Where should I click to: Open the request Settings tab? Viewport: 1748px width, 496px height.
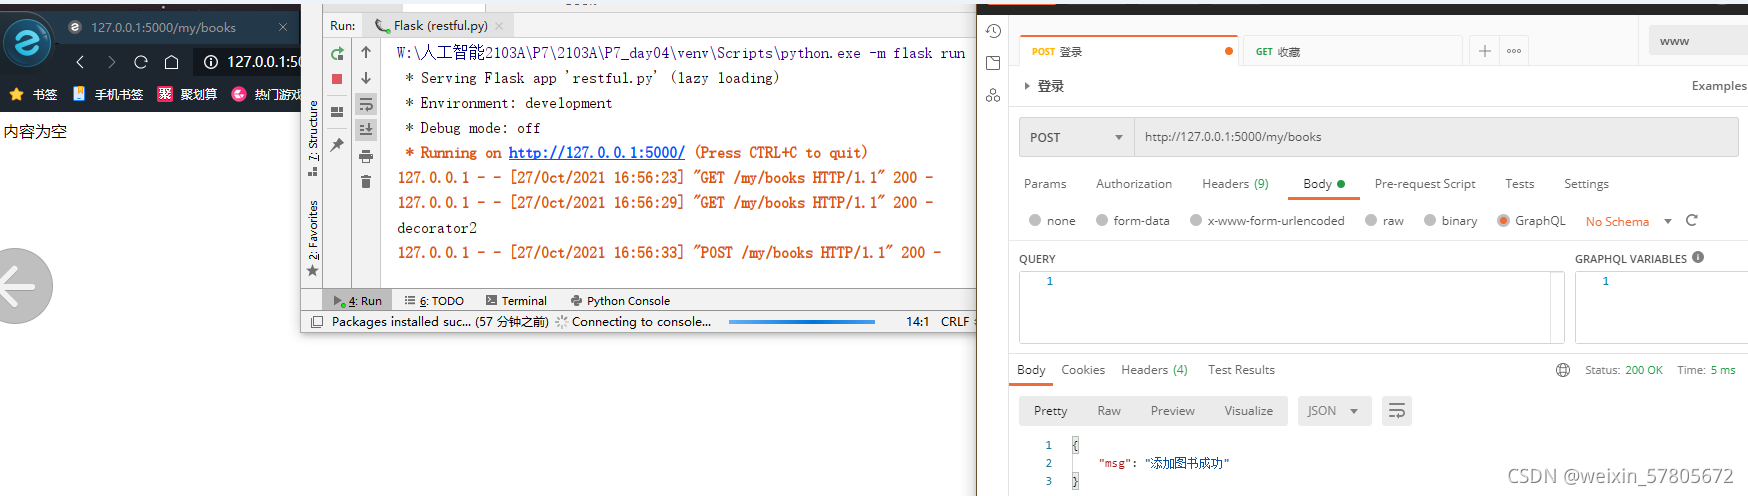tap(1586, 184)
